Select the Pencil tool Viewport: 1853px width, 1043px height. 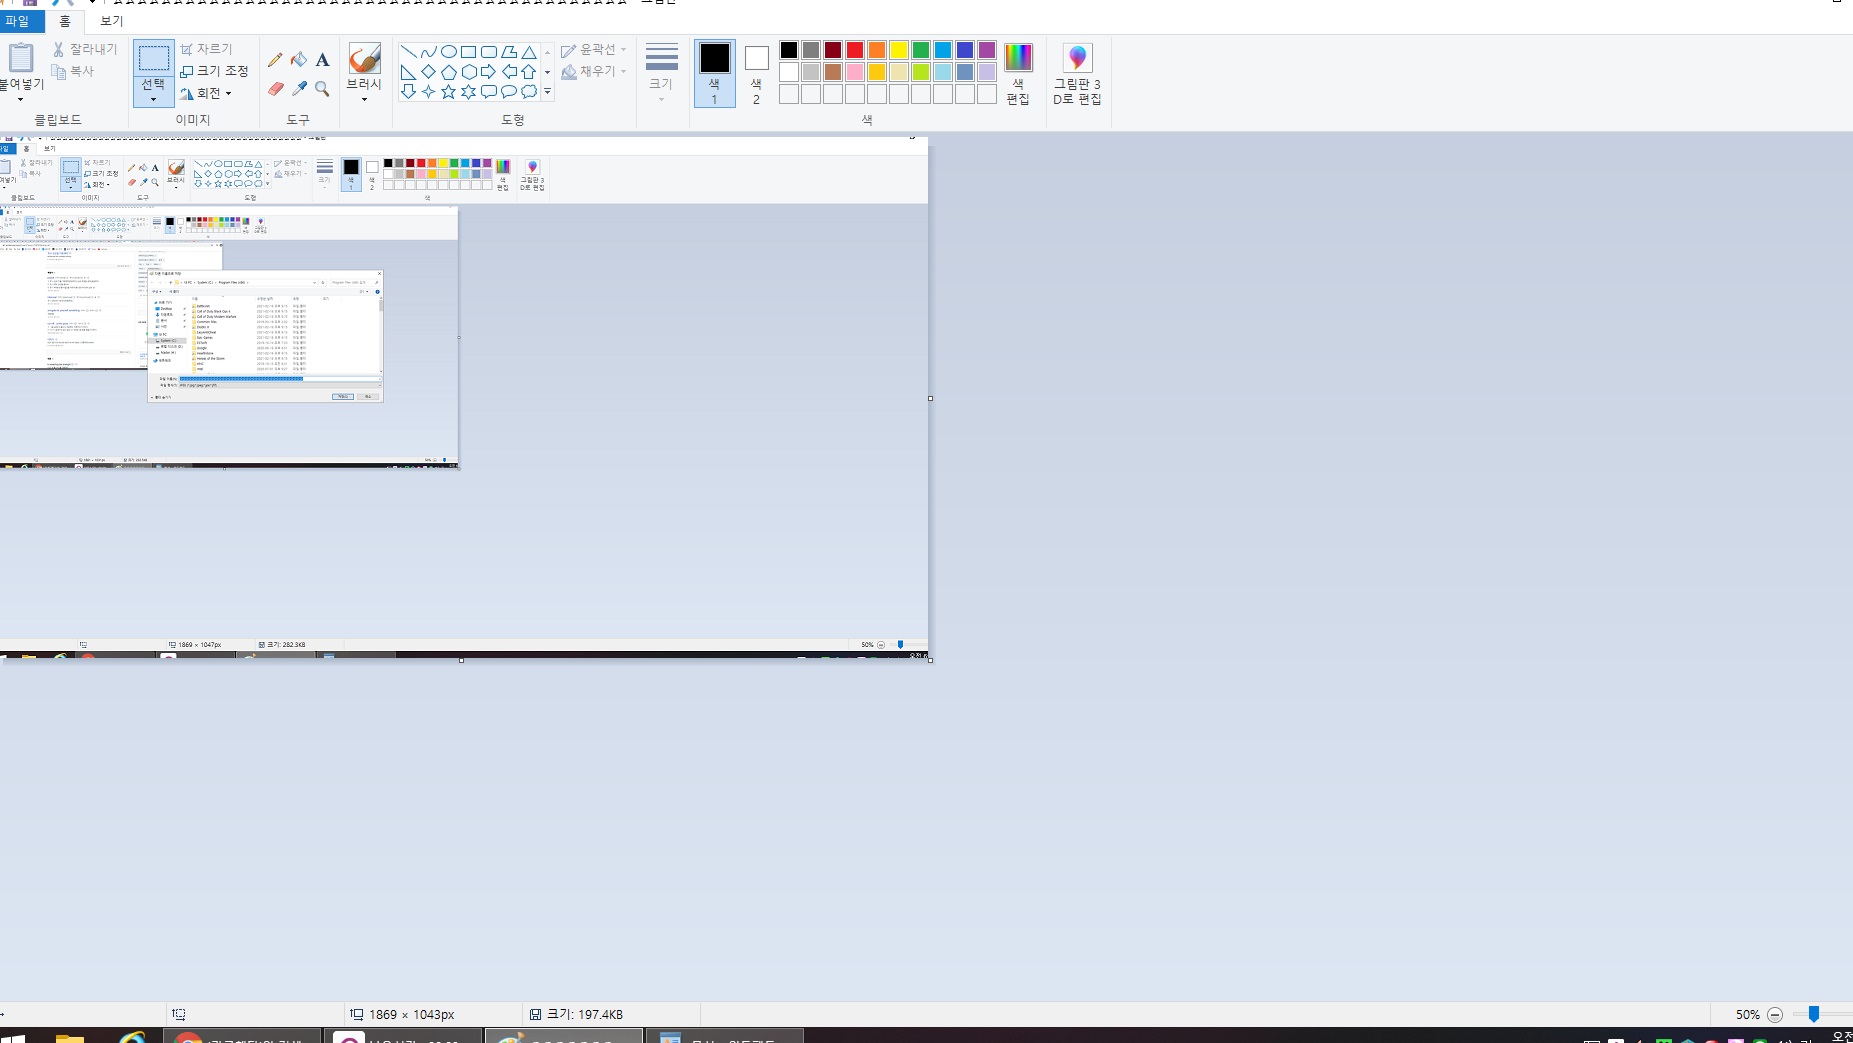pyautogui.click(x=275, y=60)
